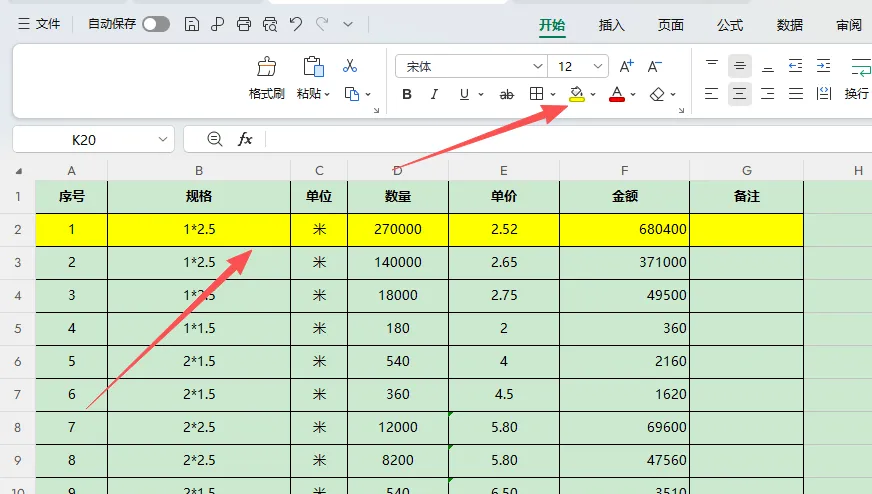Screen dimensions: 872x494
Task: Decrease font size with A- icon
Action: 655,66
